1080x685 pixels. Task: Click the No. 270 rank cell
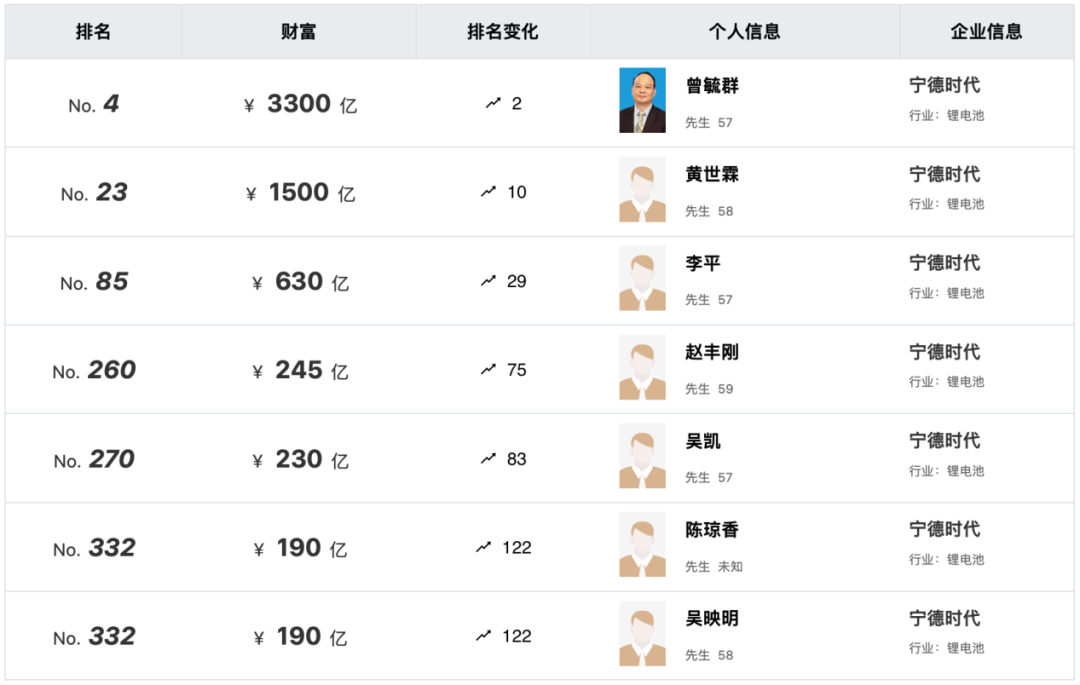93,460
